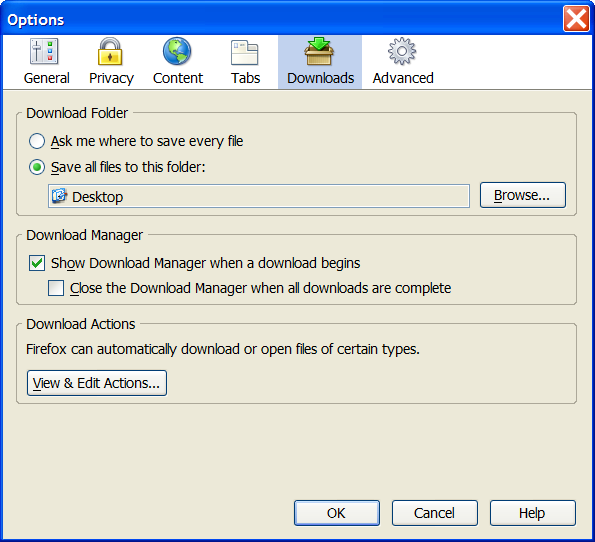Click the Desktop folder icon in path field
Screen dimensions: 595x542
click(59, 196)
